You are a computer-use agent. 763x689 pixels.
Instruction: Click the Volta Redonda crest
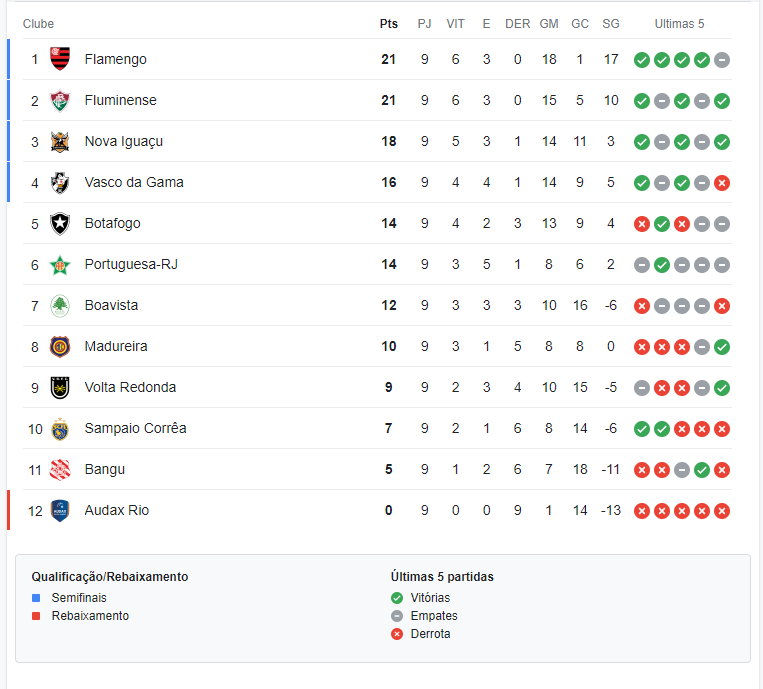[x=60, y=387]
